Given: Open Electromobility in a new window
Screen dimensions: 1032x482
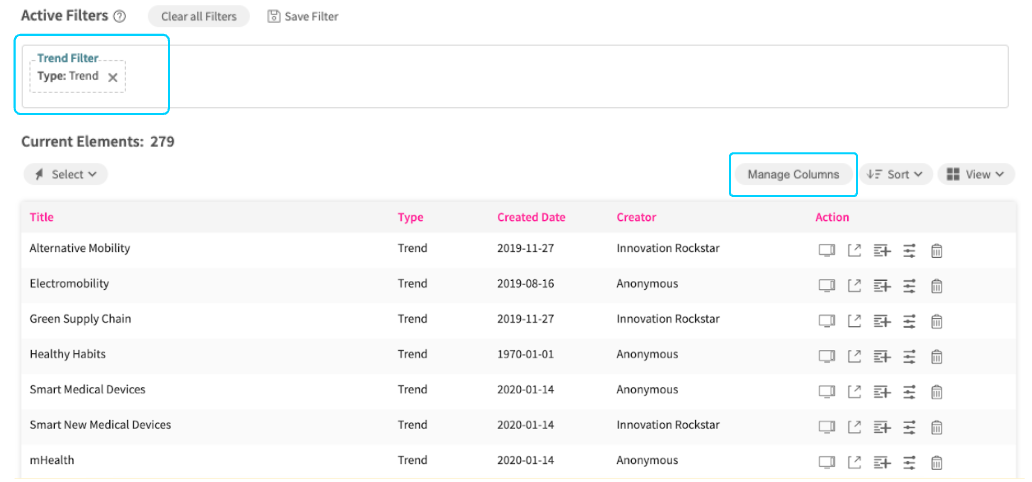Looking at the screenshot, I should pos(854,285).
